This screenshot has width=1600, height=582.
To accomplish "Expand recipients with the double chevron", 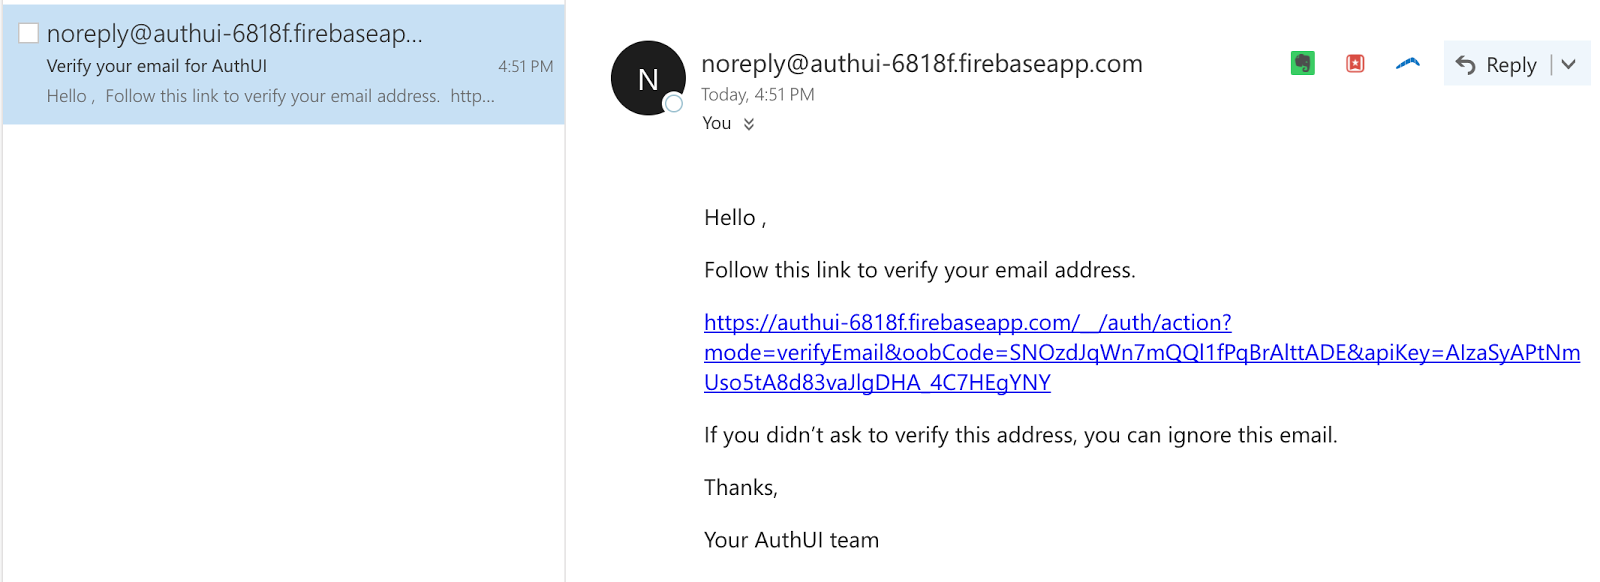I will click(749, 124).
